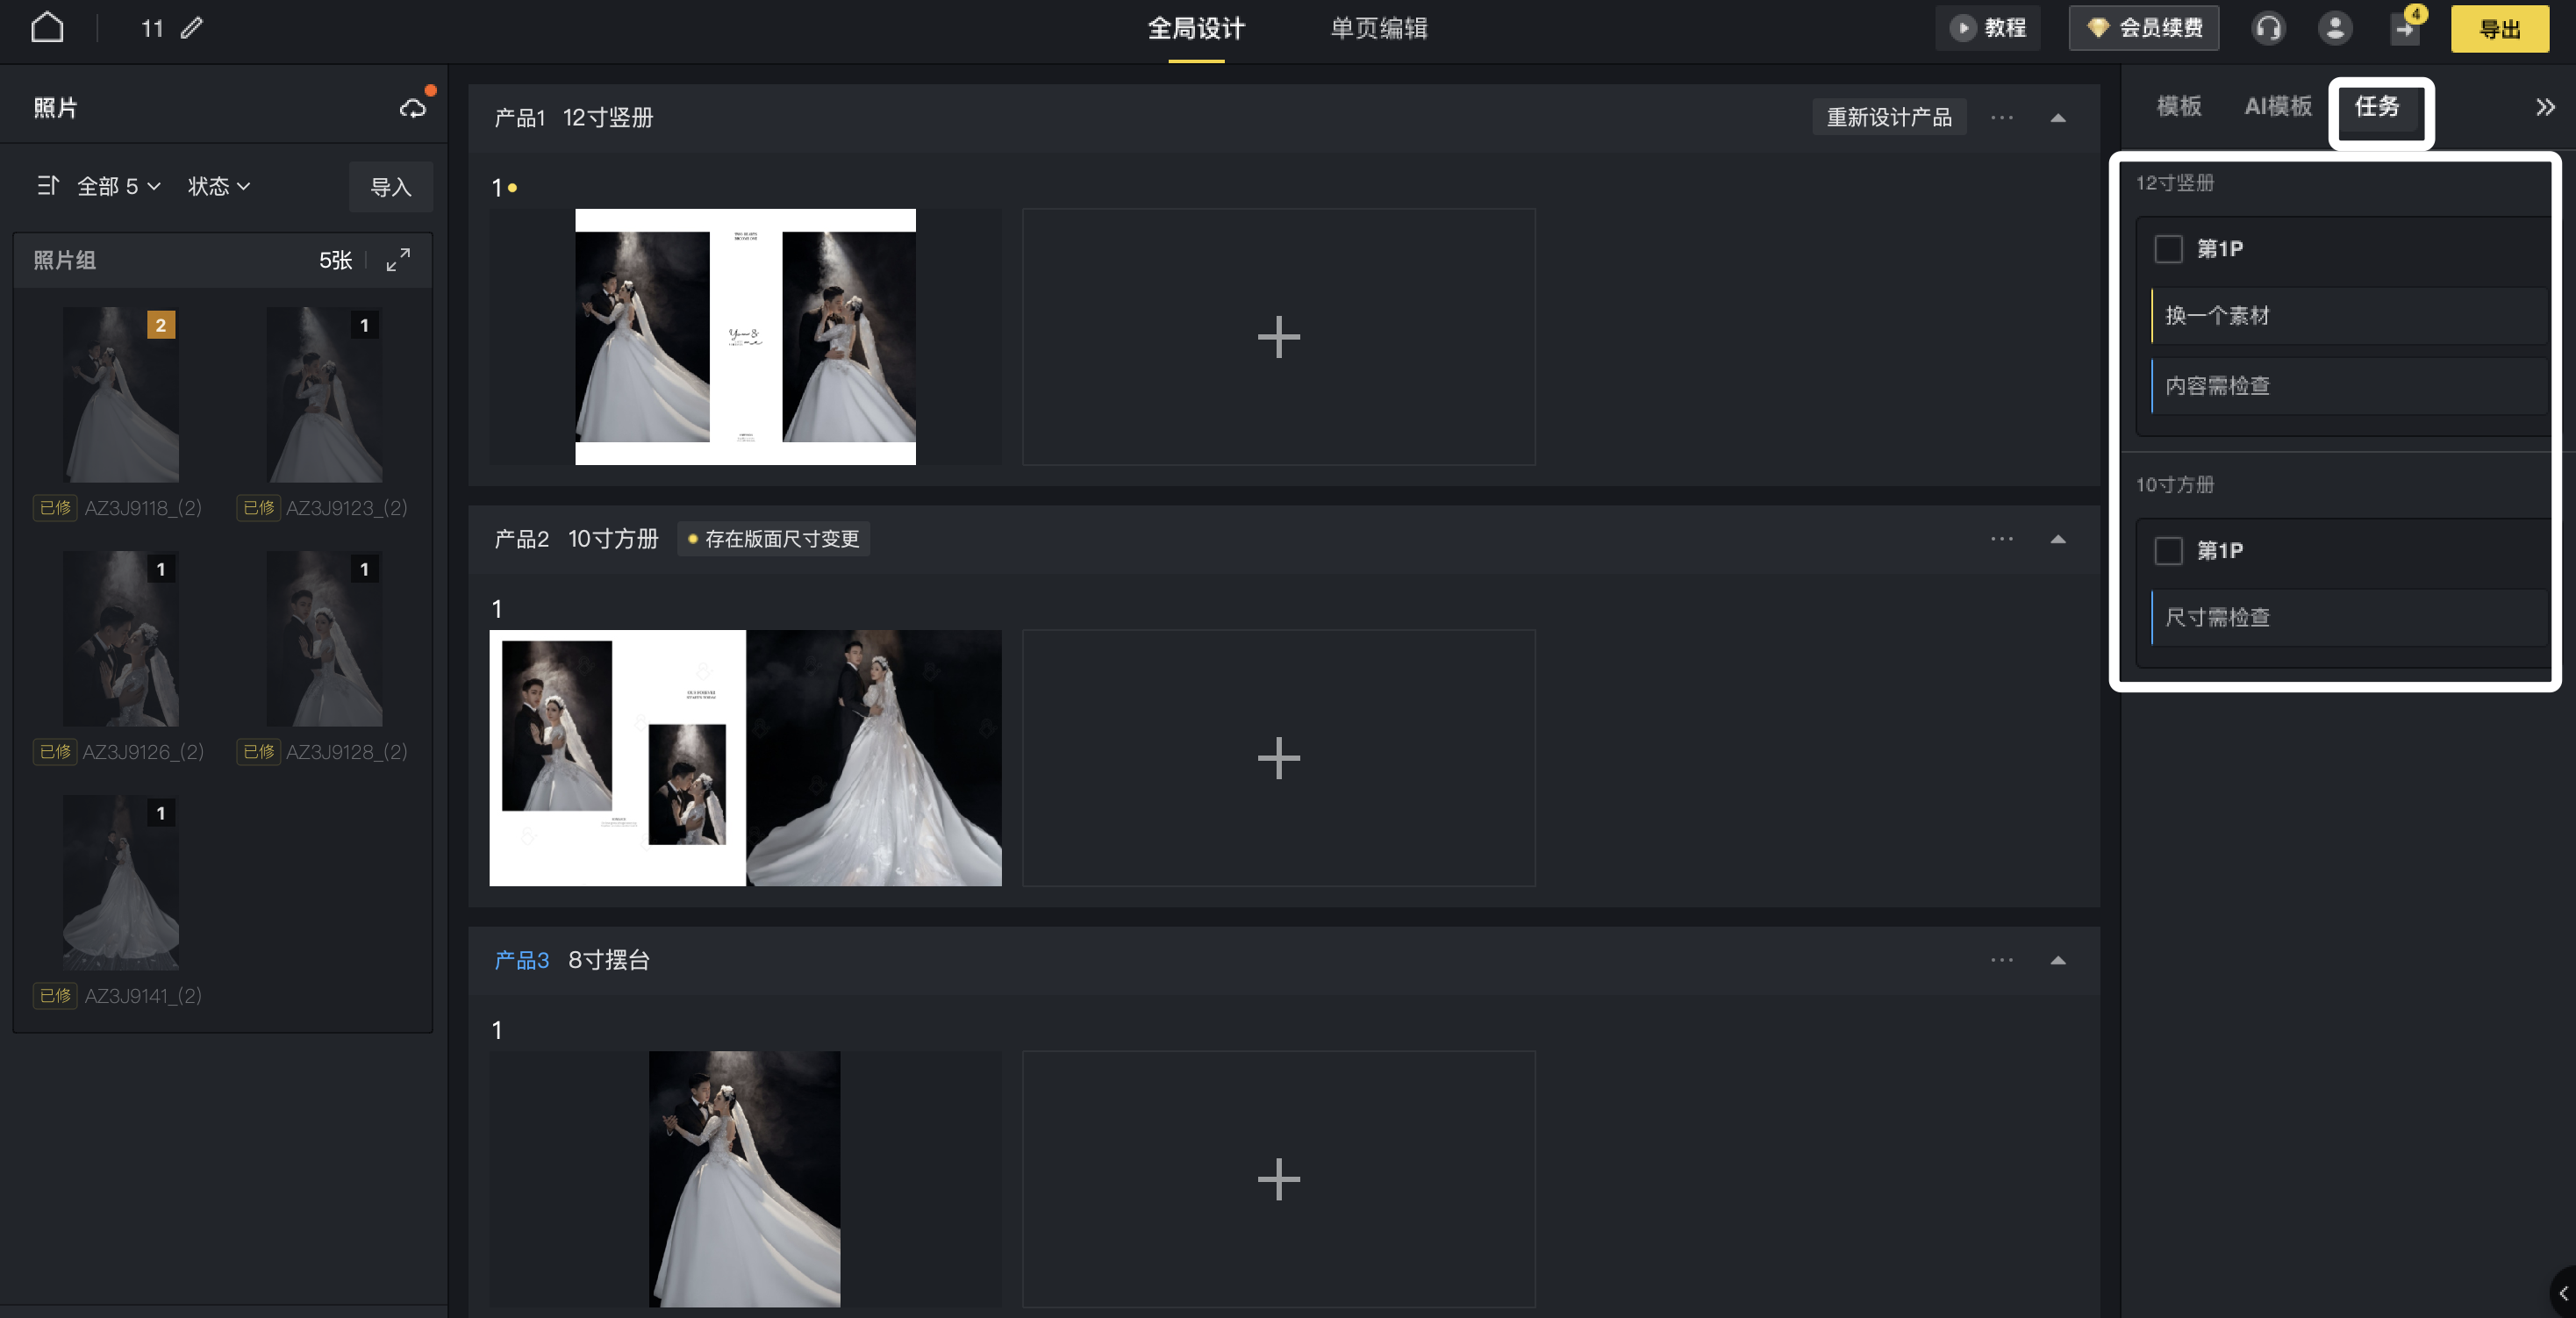This screenshot has height=1318, width=2576.
Task: Expand the photo group with arrows icon
Action: (x=398, y=260)
